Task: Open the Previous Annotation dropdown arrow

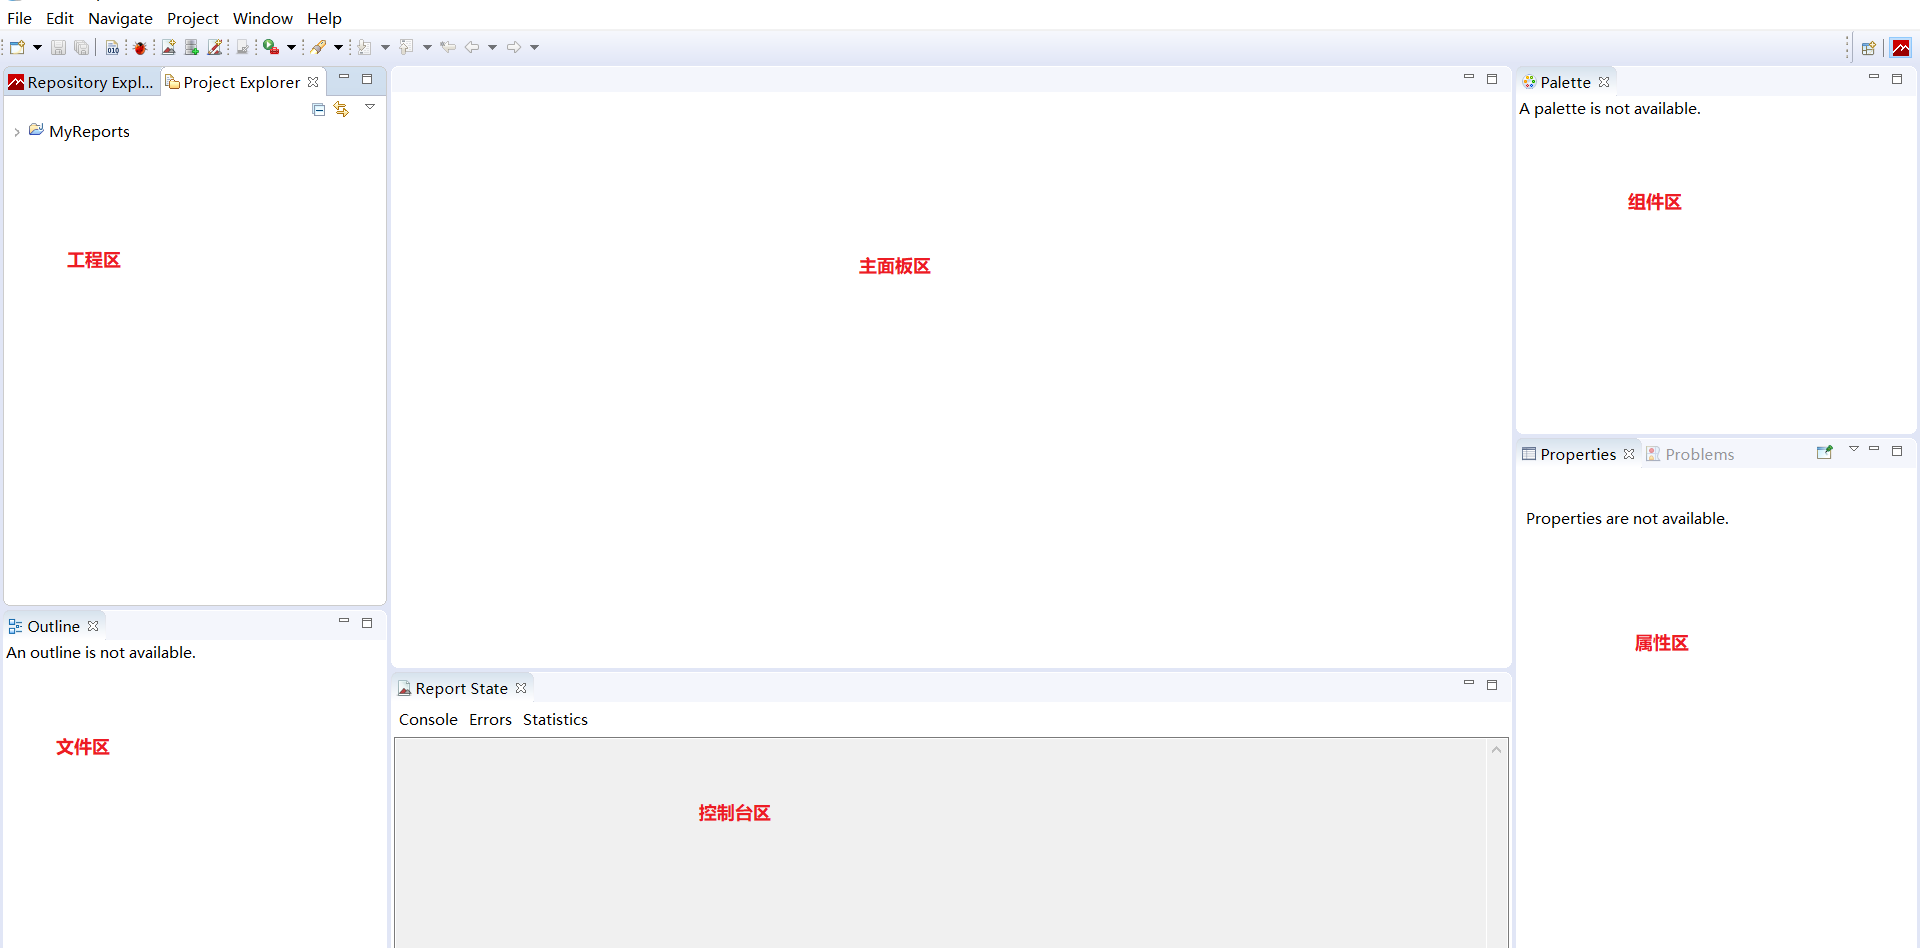Action: click(427, 47)
